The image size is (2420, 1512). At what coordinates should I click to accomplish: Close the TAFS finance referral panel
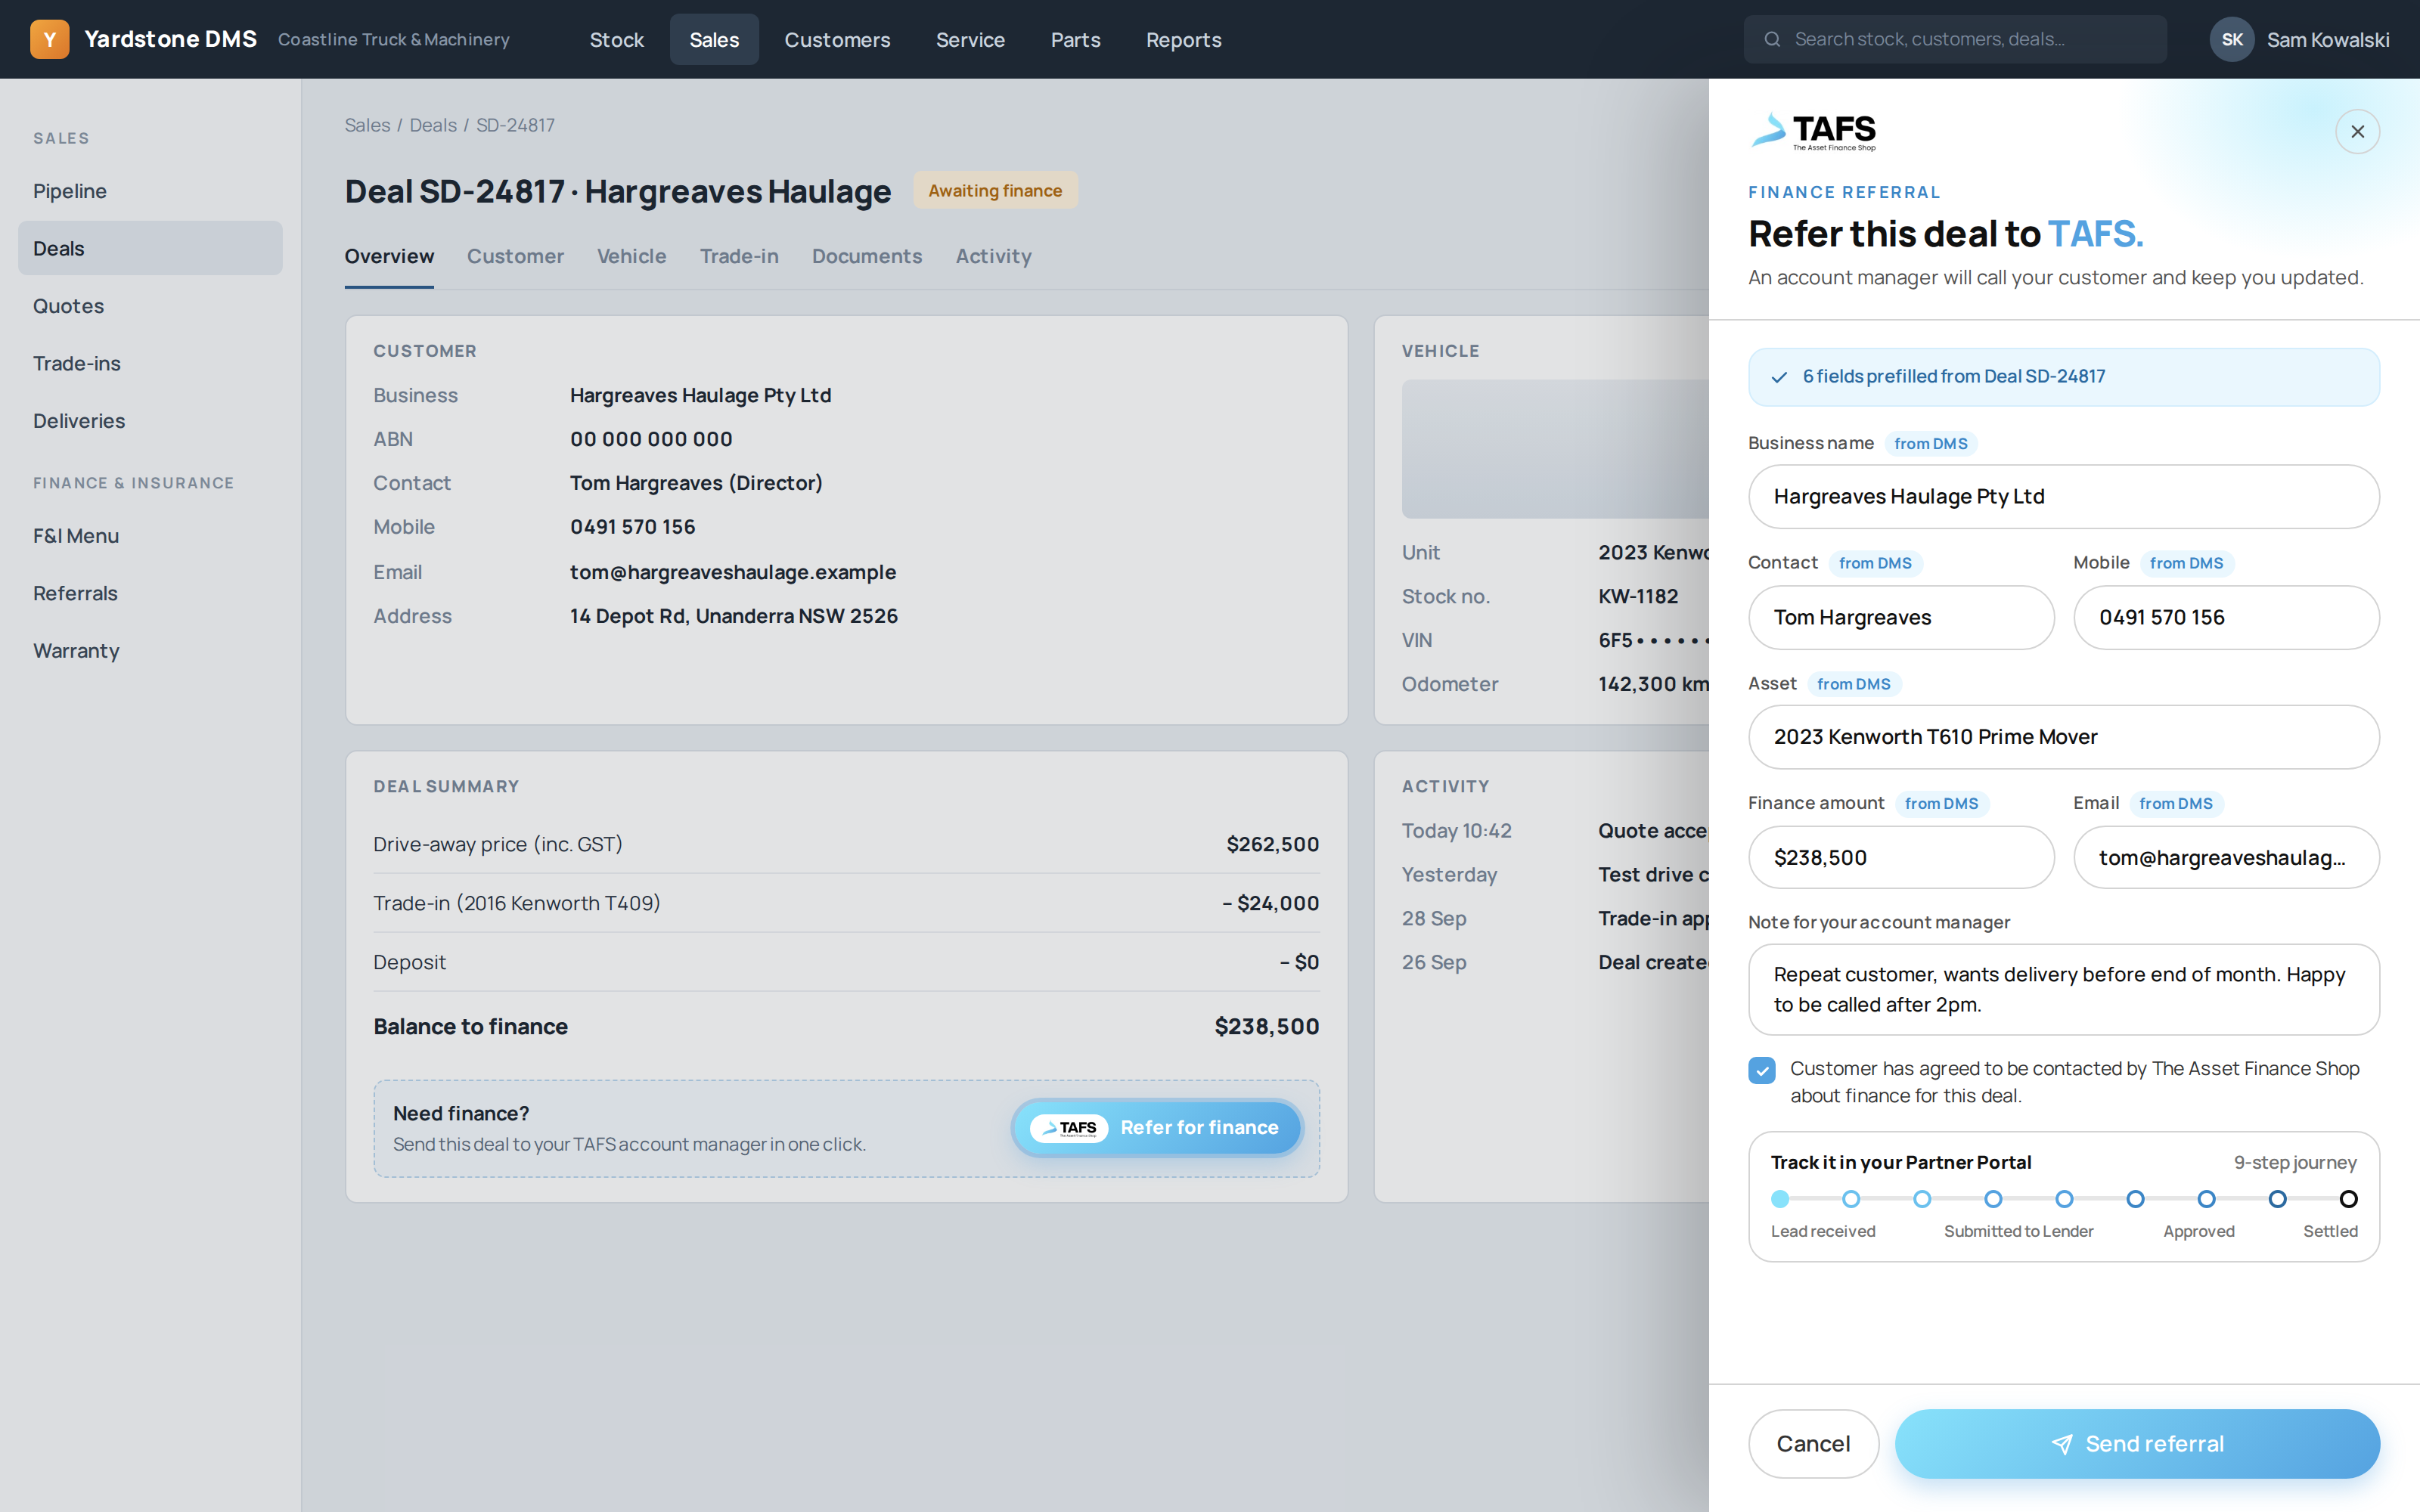click(x=2357, y=131)
